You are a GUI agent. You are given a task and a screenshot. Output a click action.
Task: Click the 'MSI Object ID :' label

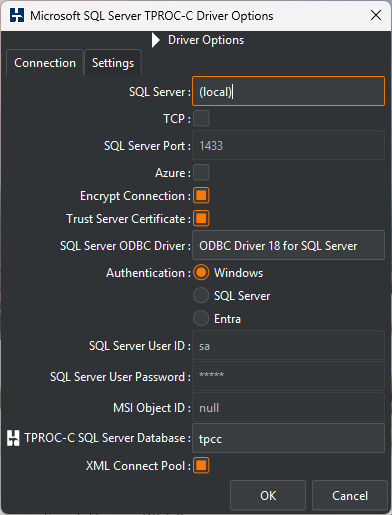[x=152, y=408]
